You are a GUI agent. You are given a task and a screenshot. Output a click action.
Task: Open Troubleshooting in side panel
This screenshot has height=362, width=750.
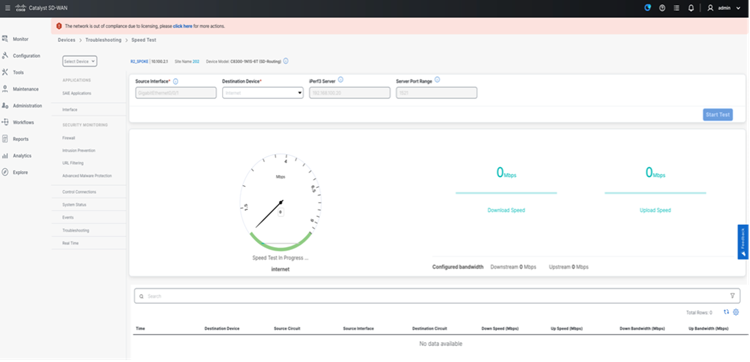pyautogui.click(x=76, y=230)
